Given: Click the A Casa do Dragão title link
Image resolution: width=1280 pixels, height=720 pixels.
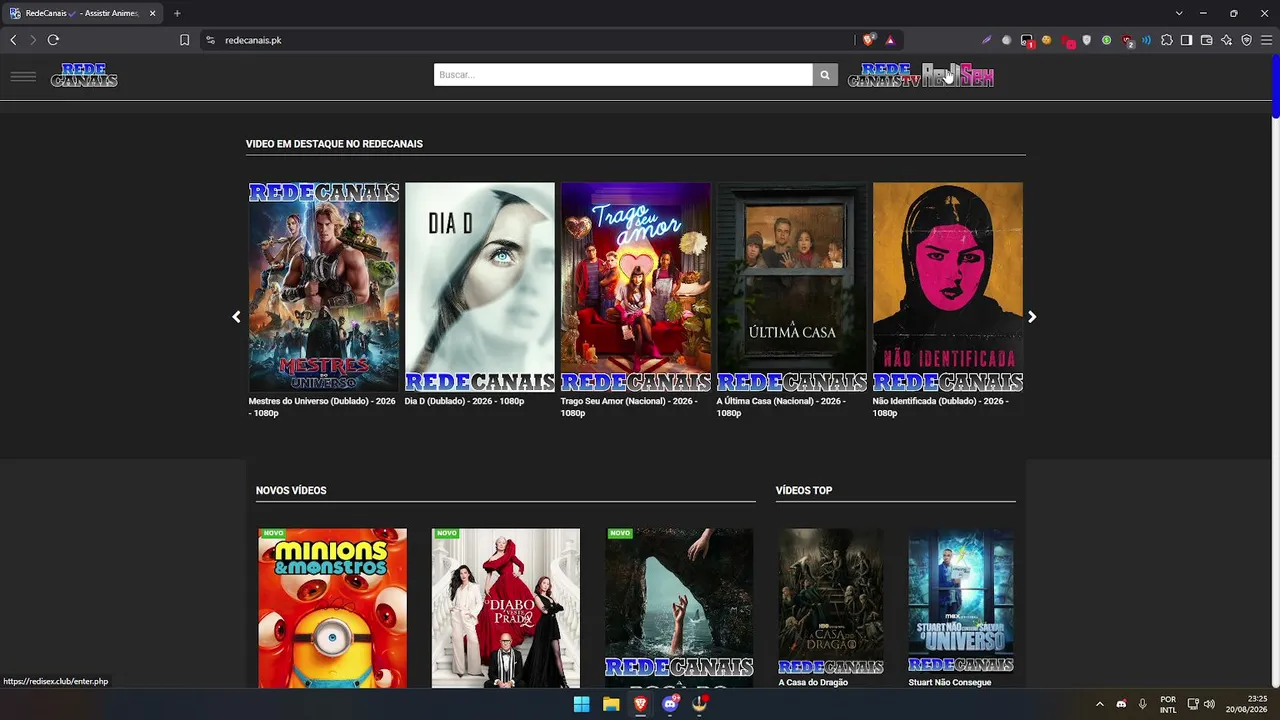Looking at the screenshot, I should click(x=813, y=682).
